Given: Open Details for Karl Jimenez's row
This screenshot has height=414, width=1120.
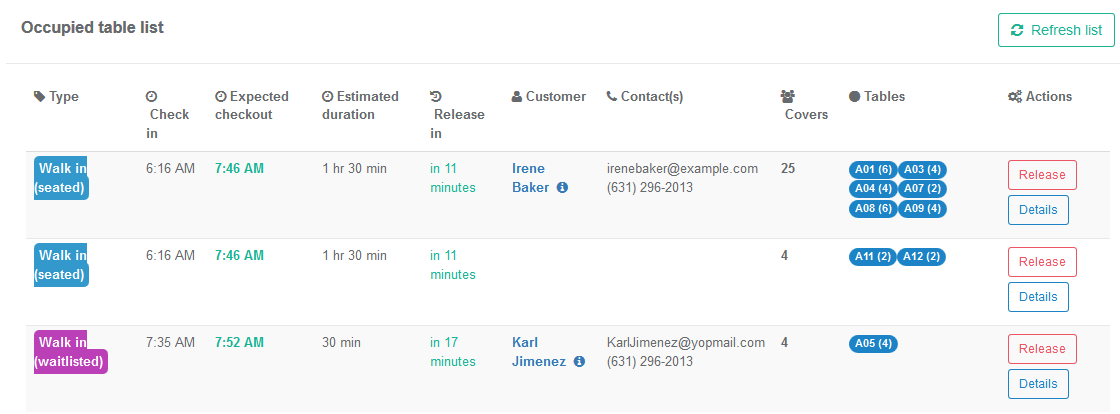Looking at the screenshot, I should pyautogui.click(x=1038, y=384).
